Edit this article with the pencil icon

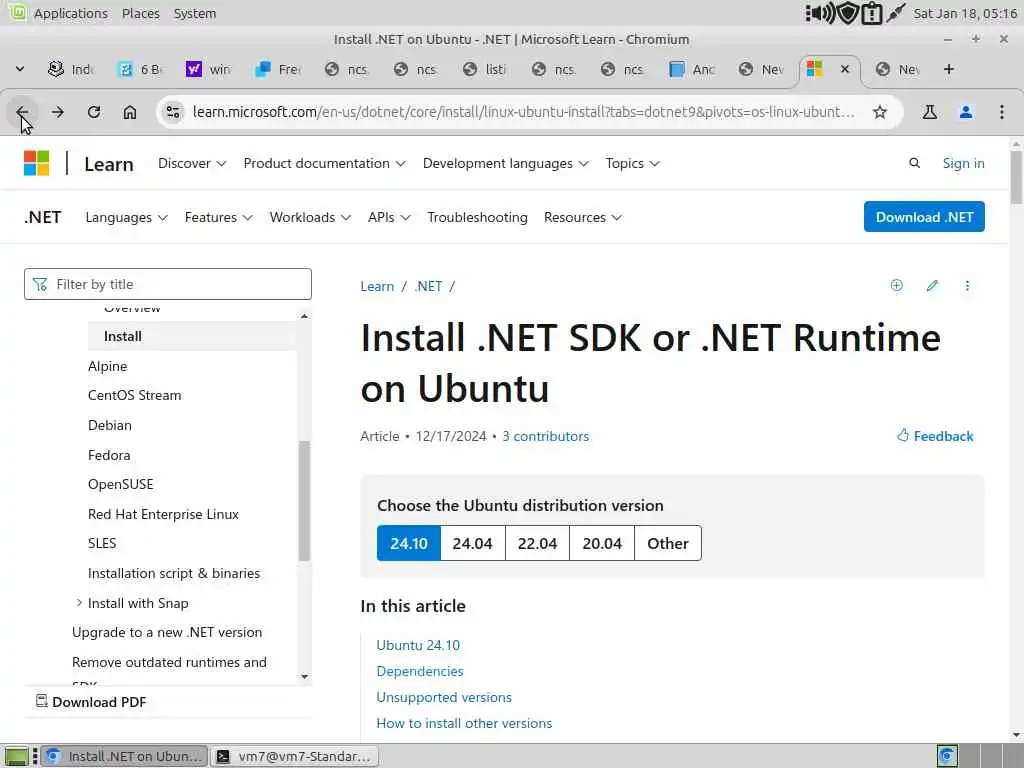[932, 285]
